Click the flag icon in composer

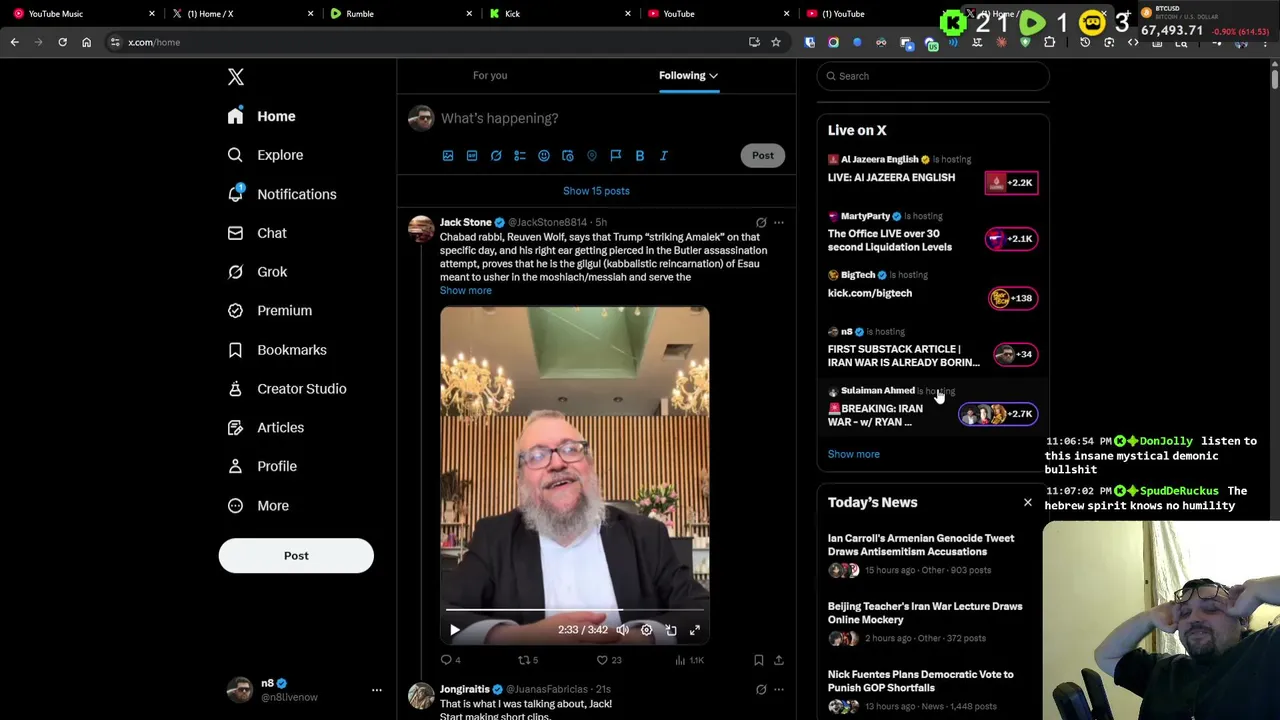tap(616, 156)
